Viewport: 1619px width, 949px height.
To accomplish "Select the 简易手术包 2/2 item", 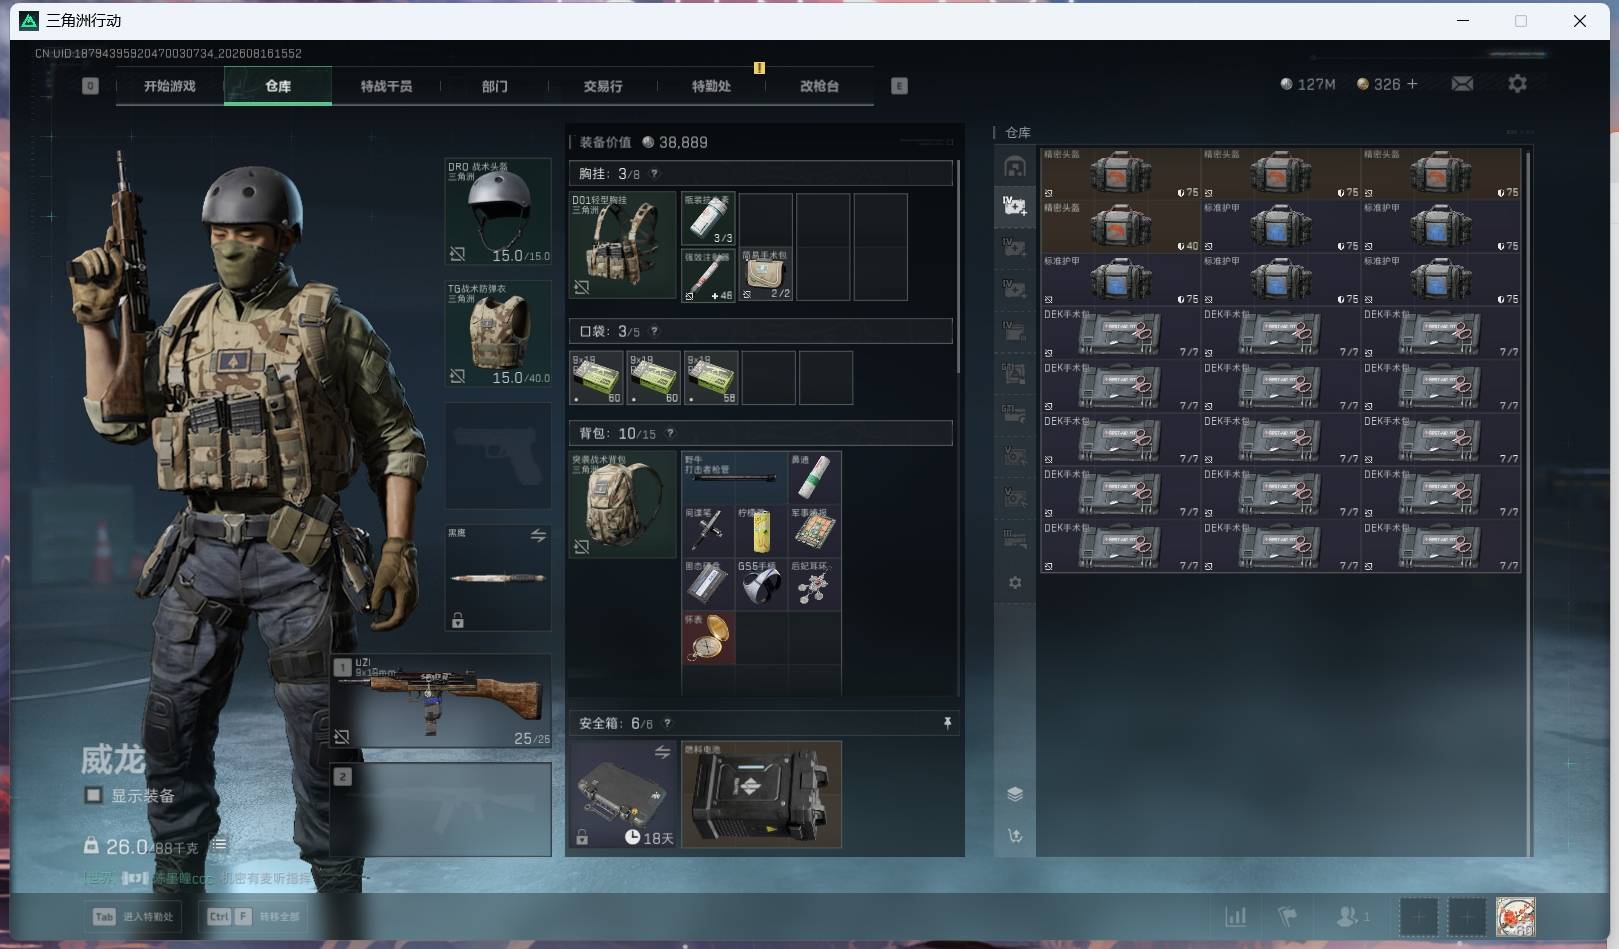I will [x=766, y=275].
